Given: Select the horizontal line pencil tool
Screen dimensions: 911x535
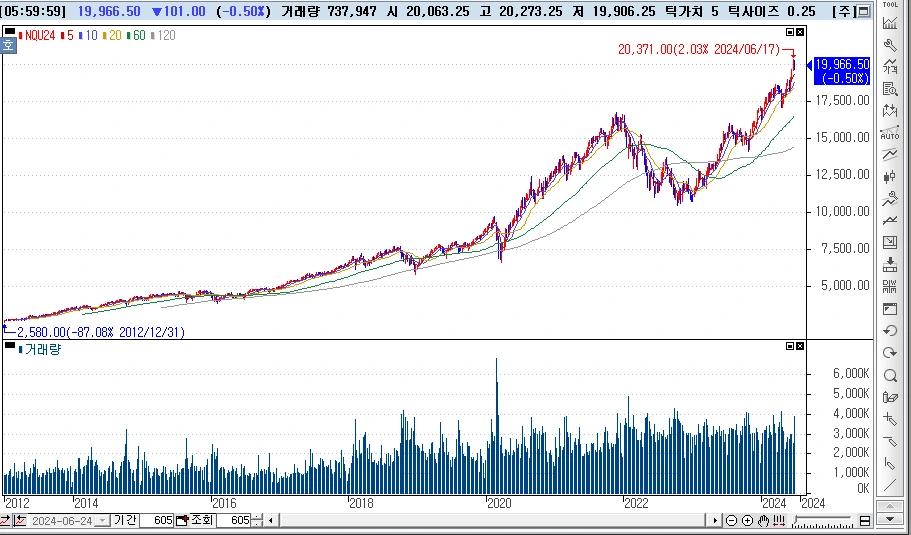Looking at the screenshot, I should pos(890,441).
